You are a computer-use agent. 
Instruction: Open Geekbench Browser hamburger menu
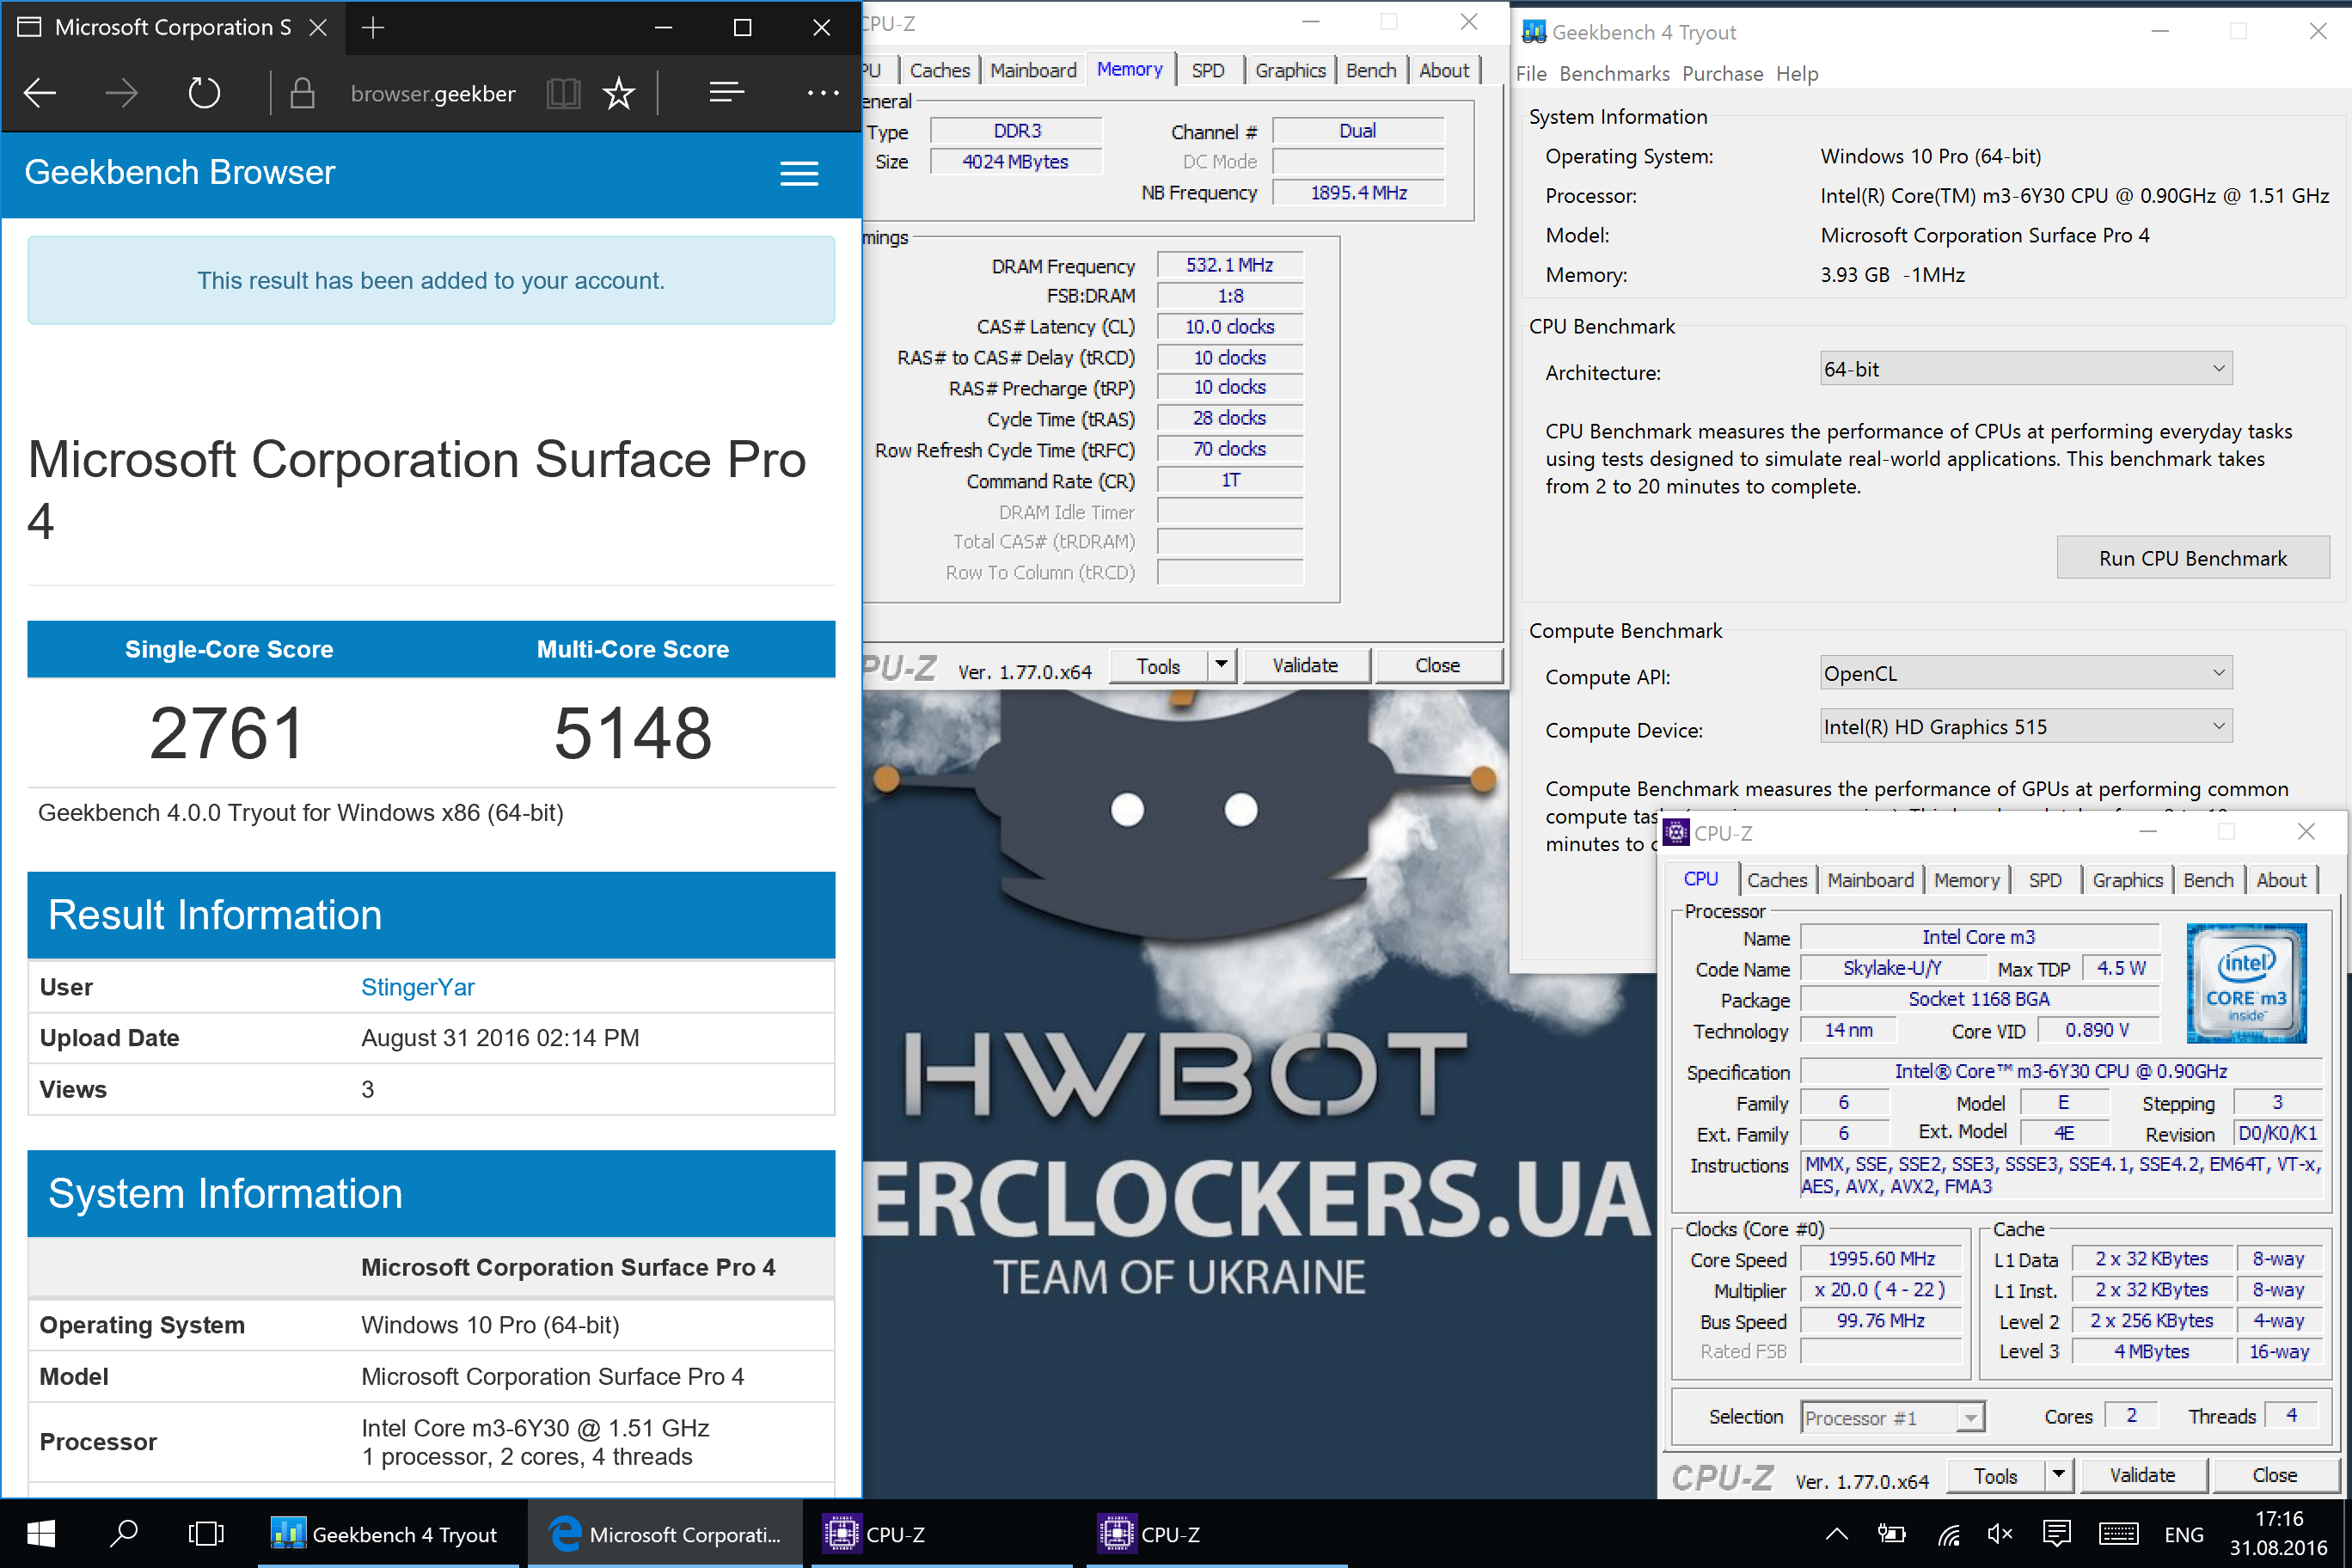coord(799,174)
